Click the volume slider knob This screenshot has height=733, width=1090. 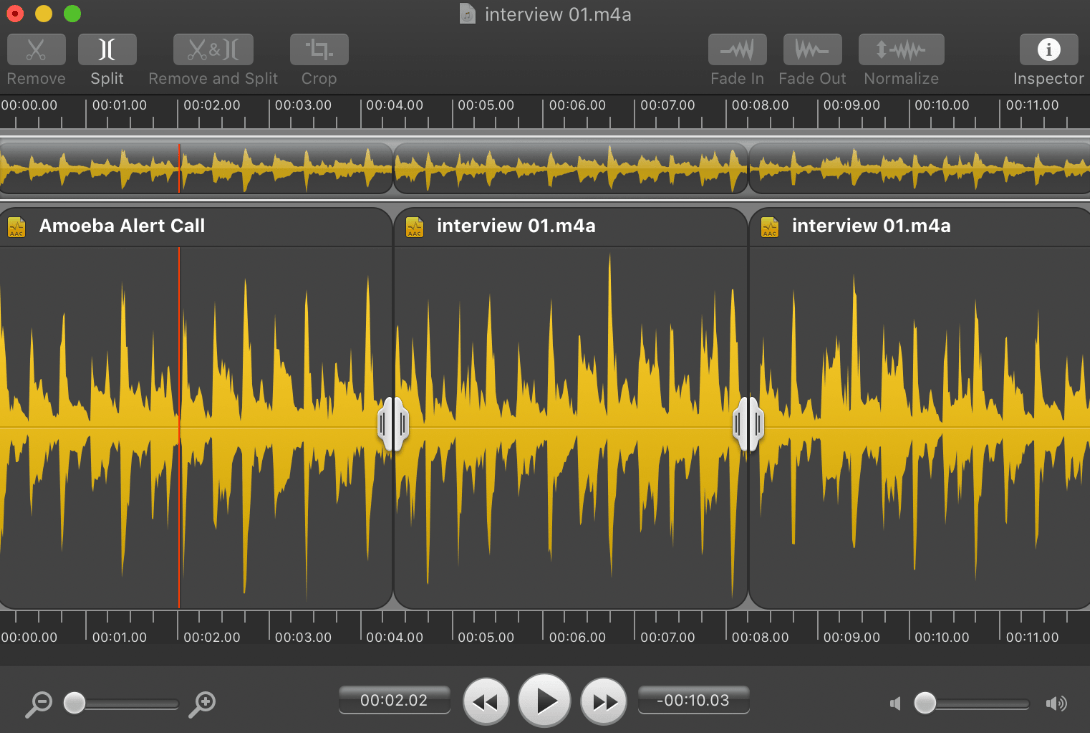tap(925, 703)
